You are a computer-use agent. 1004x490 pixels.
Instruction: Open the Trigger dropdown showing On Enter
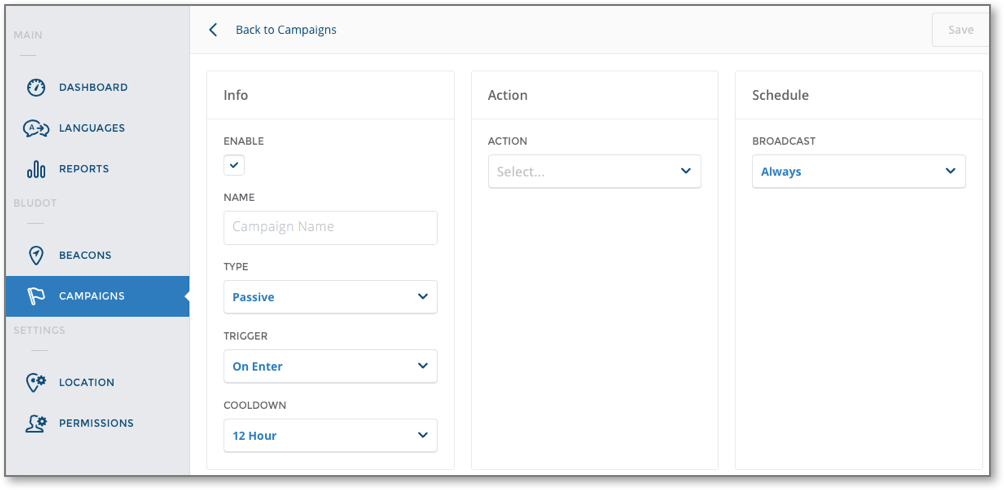pyautogui.click(x=330, y=366)
